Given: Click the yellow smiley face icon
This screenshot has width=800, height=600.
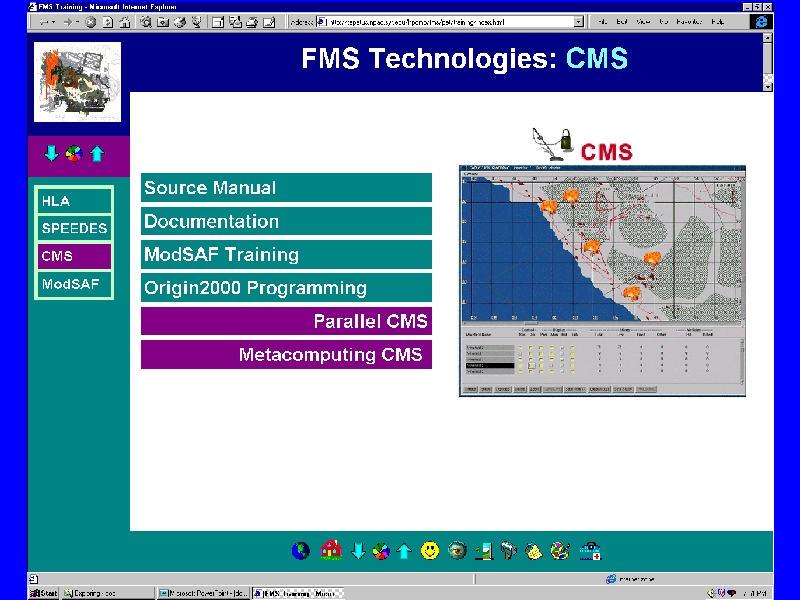Looking at the screenshot, I should tap(430, 551).
